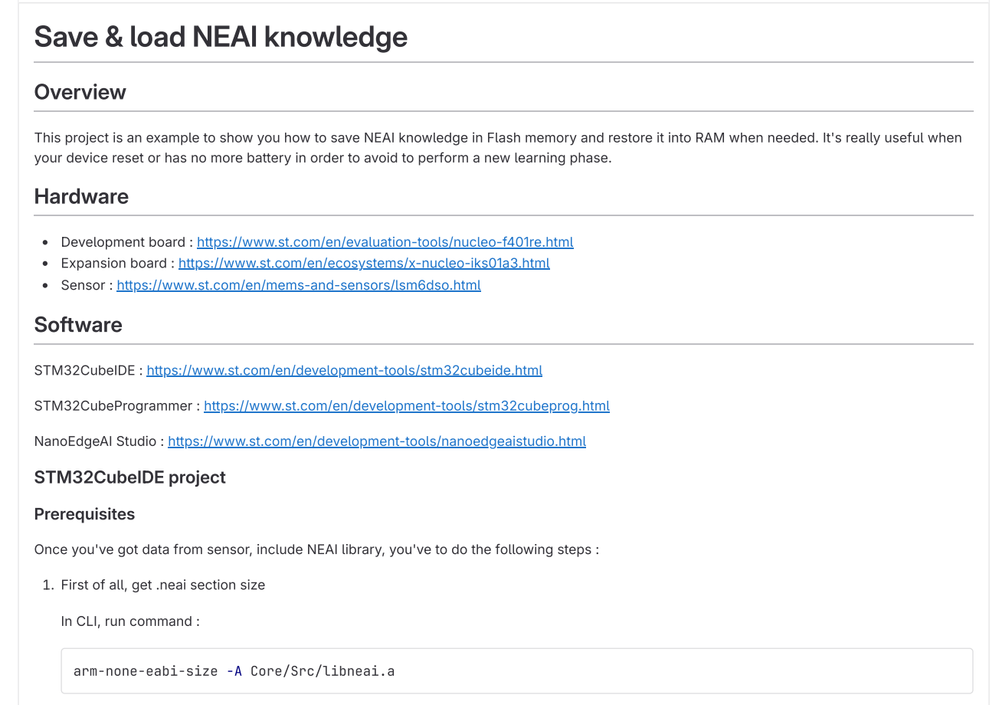Click the 'In CLI, run command :' line
The height and width of the screenshot is (705, 999).
click(x=130, y=621)
